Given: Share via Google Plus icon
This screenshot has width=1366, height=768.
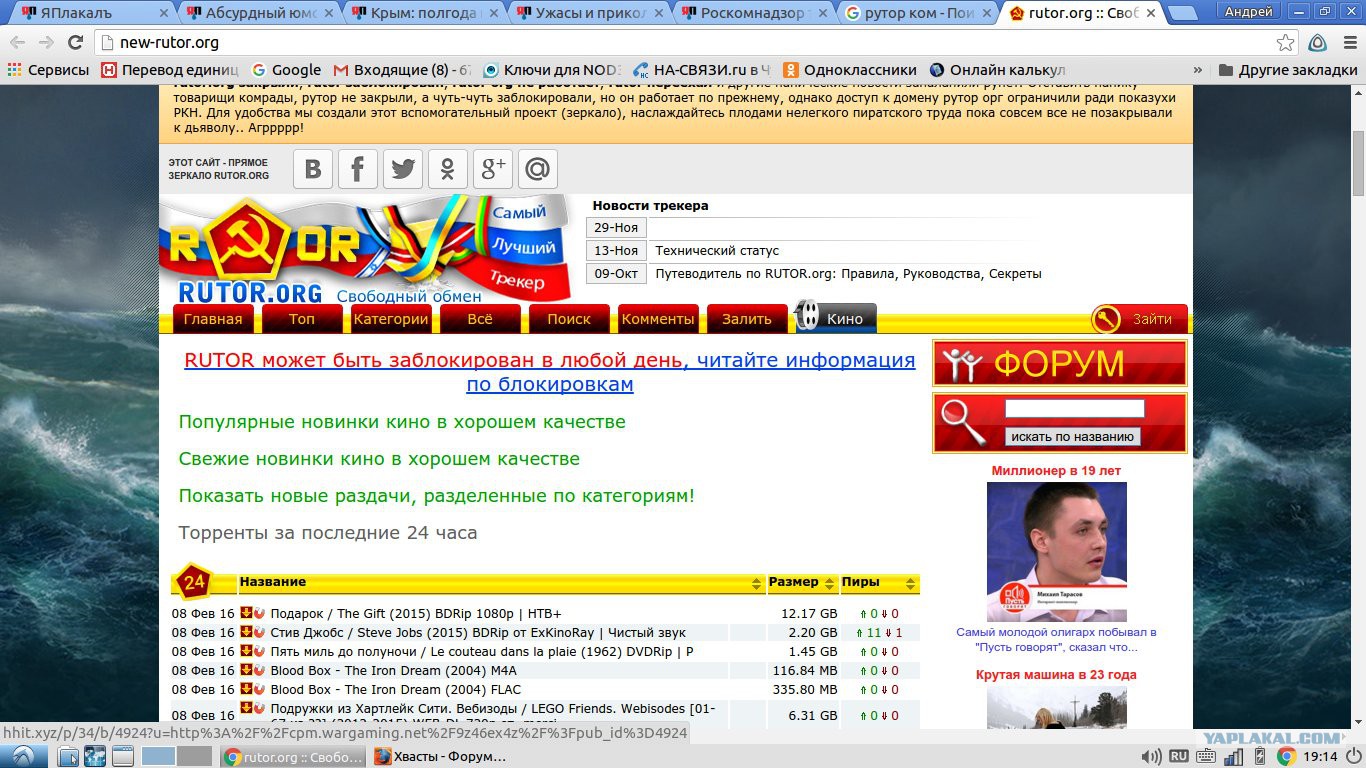Looking at the screenshot, I should [492, 169].
